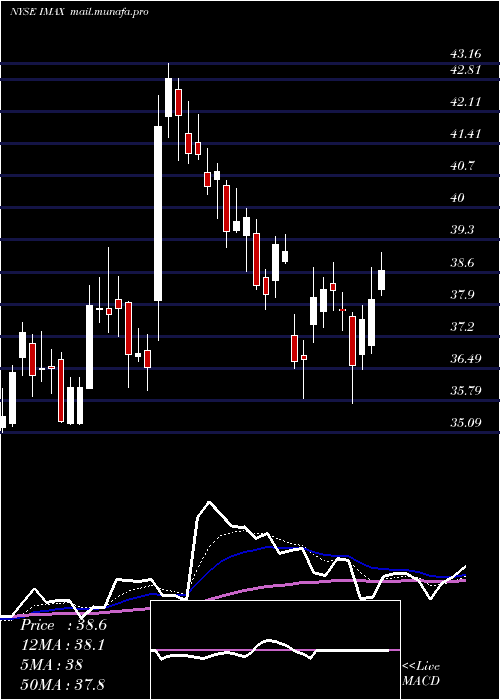Select the 37.2 price level label

point(462,326)
